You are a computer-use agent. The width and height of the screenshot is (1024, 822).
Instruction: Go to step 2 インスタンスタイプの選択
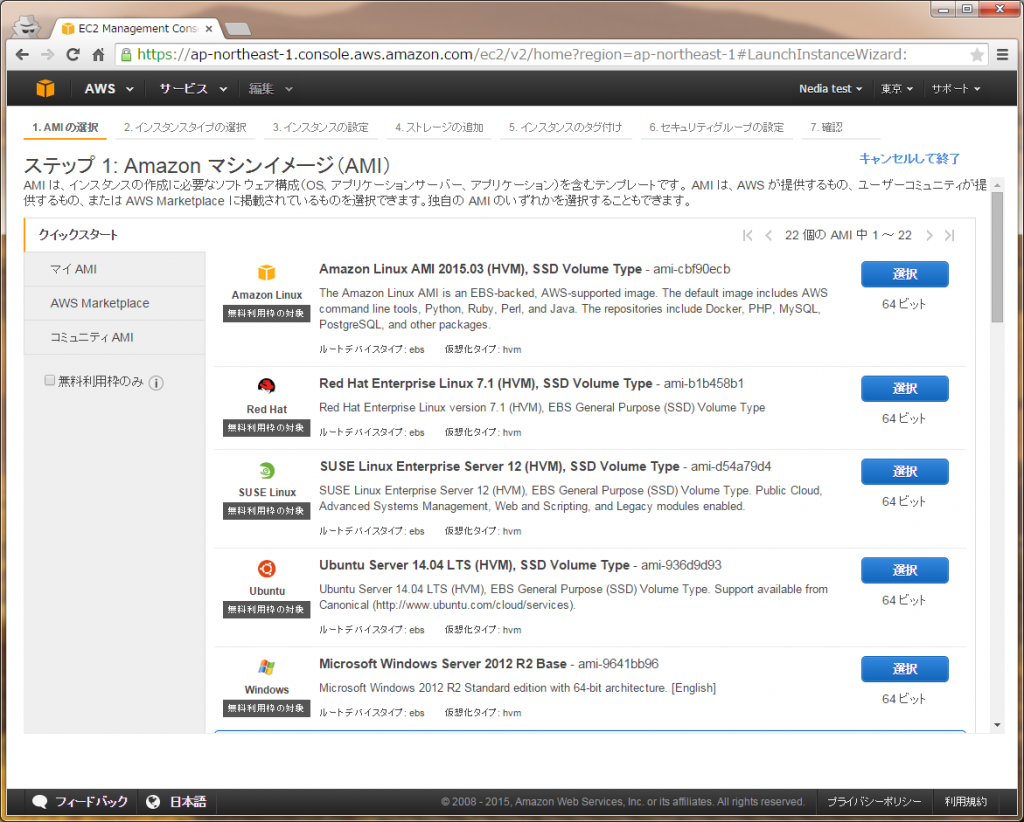[x=185, y=127]
